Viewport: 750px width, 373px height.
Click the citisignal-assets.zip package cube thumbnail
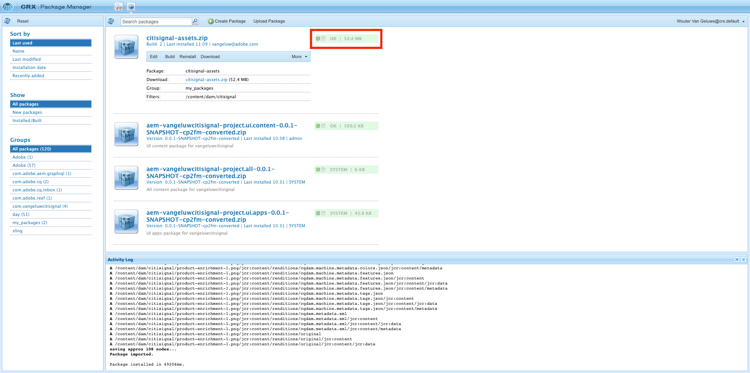pos(126,47)
